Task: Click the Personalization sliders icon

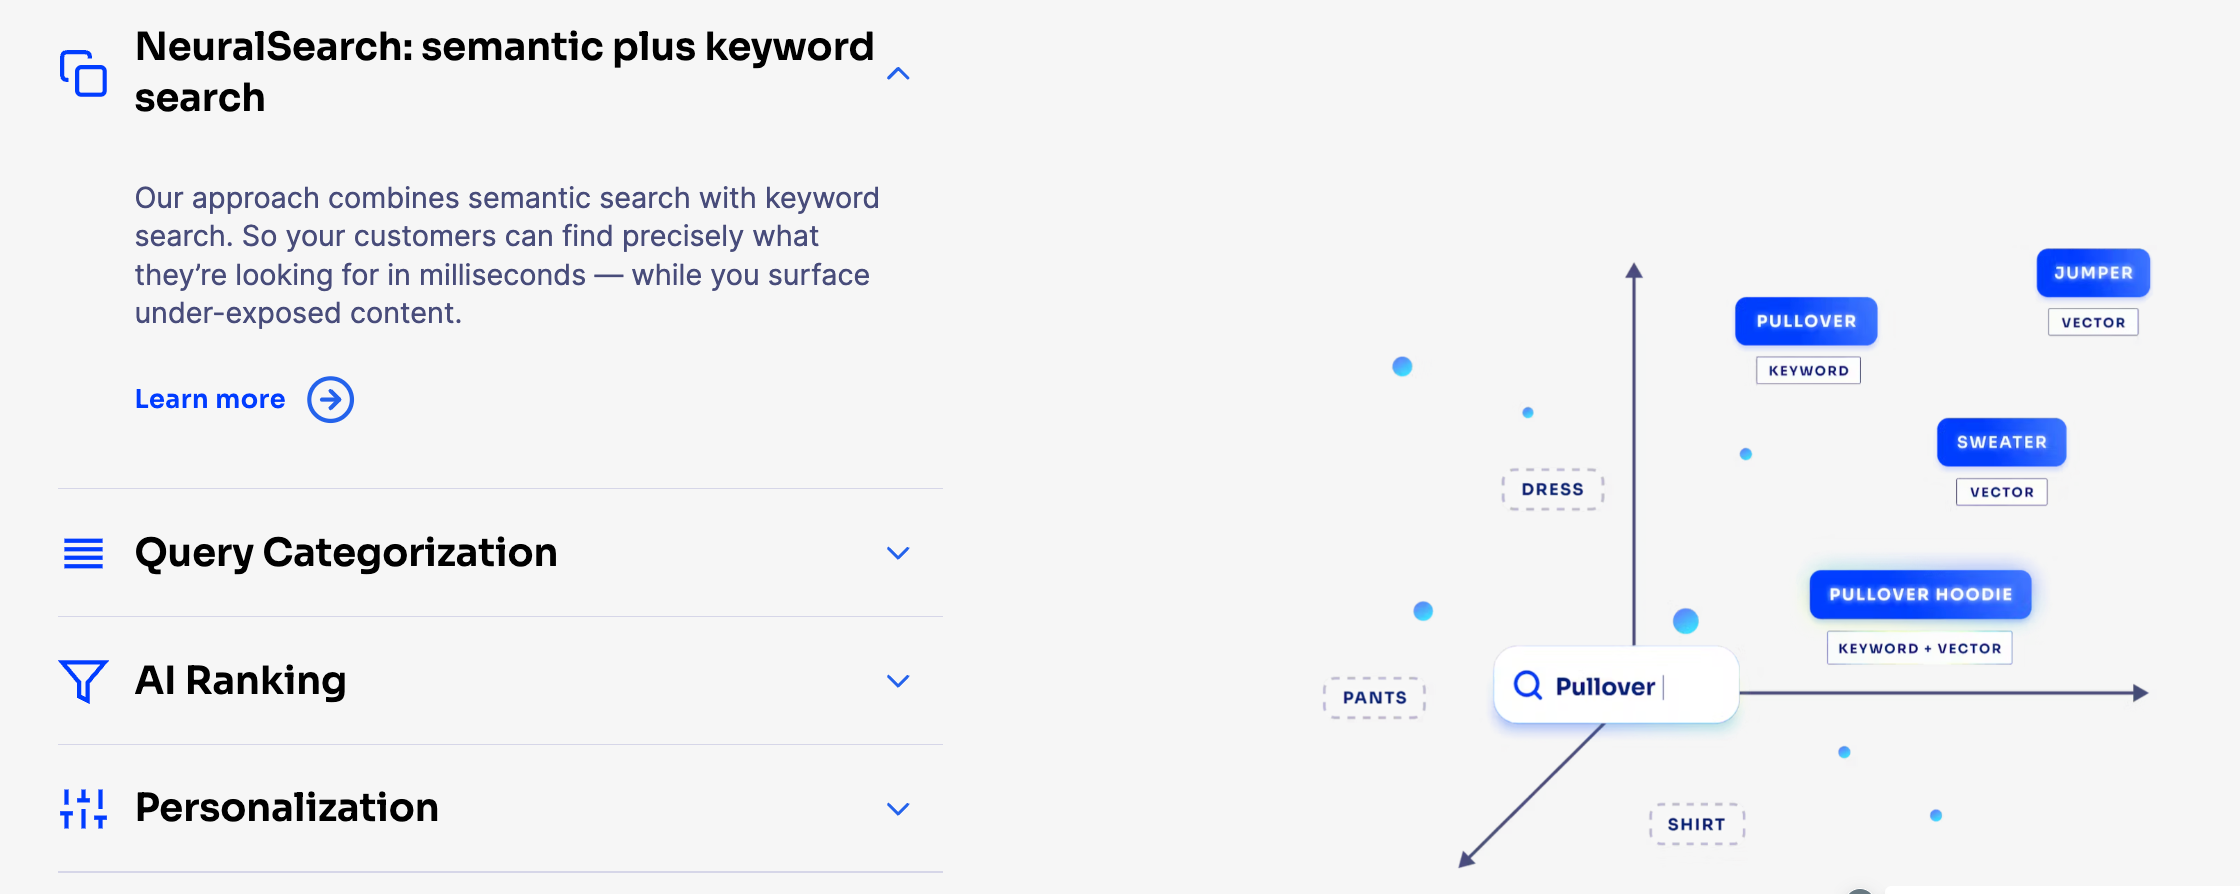Action: tap(83, 808)
